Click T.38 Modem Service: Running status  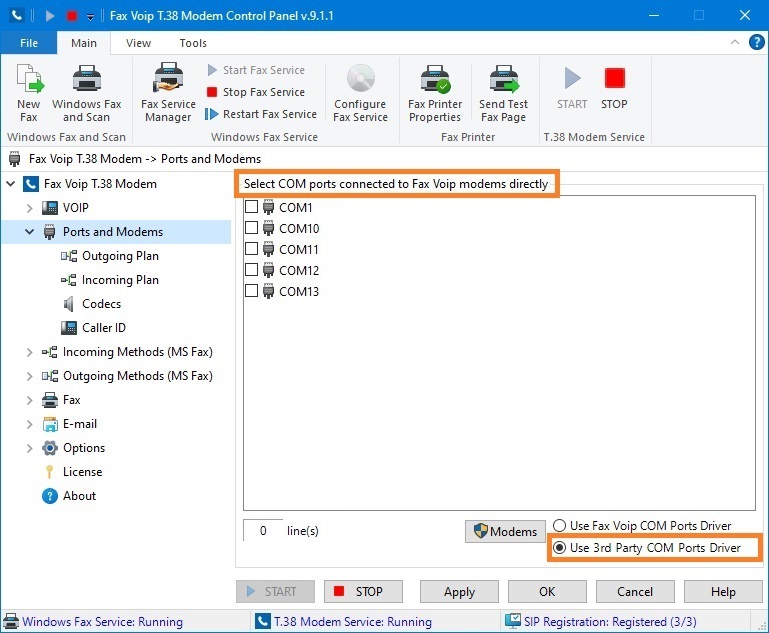343,622
